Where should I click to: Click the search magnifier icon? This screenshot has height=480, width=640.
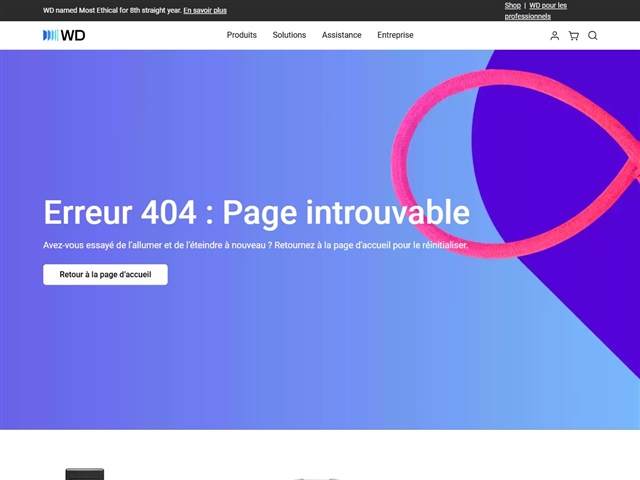pos(592,36)
